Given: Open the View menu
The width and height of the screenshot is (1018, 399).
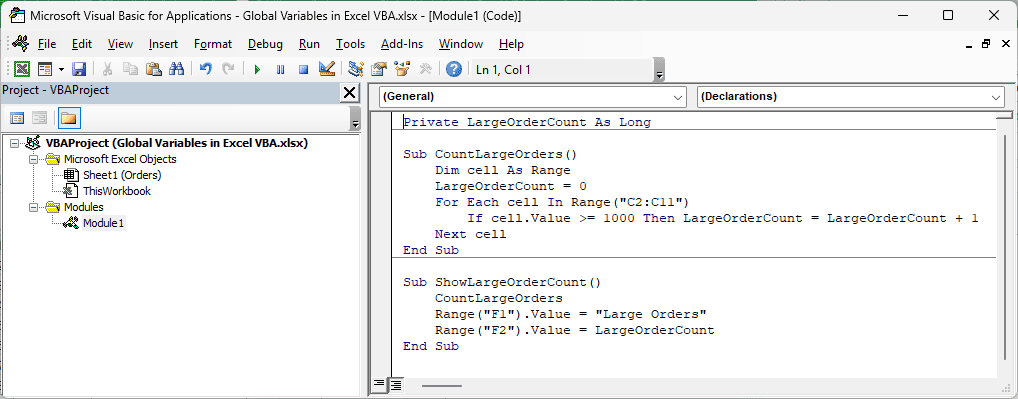Looking at the screenshot, I should tap(120, 44).
